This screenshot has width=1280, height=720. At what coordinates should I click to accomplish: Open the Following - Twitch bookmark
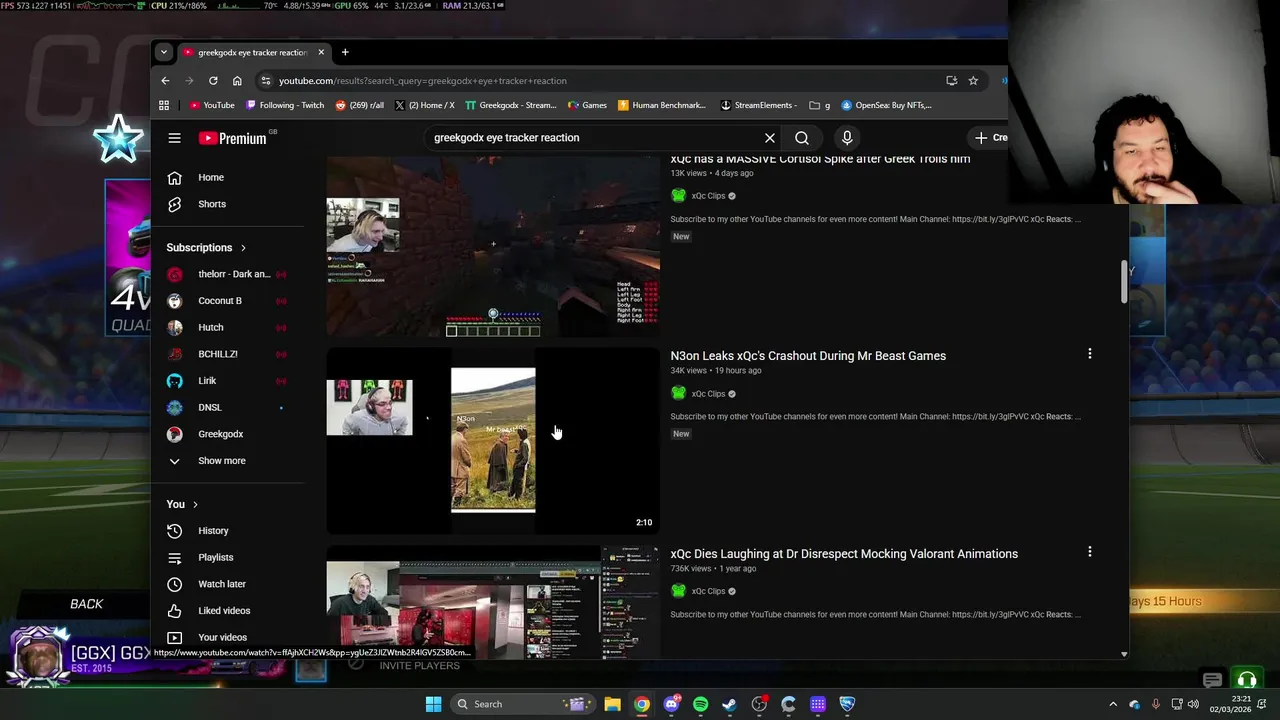click(285, 105)
